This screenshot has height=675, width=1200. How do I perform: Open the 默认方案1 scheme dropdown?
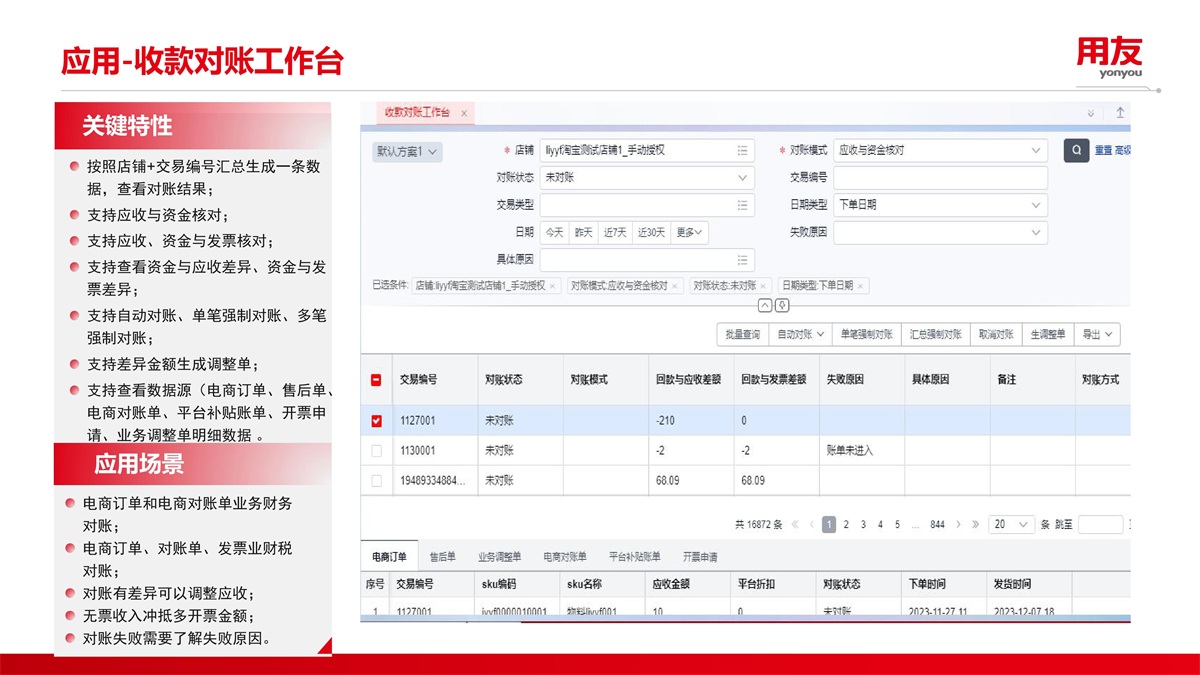pos(407,152)
